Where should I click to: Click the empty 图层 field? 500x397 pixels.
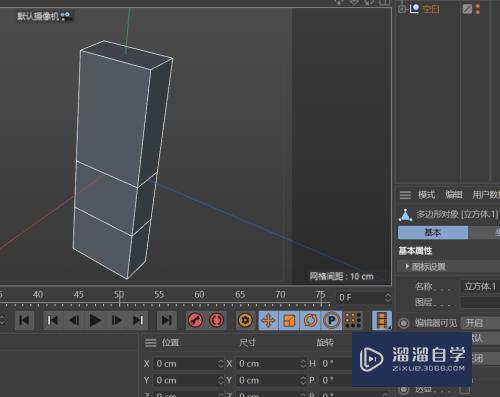point(480,302)
